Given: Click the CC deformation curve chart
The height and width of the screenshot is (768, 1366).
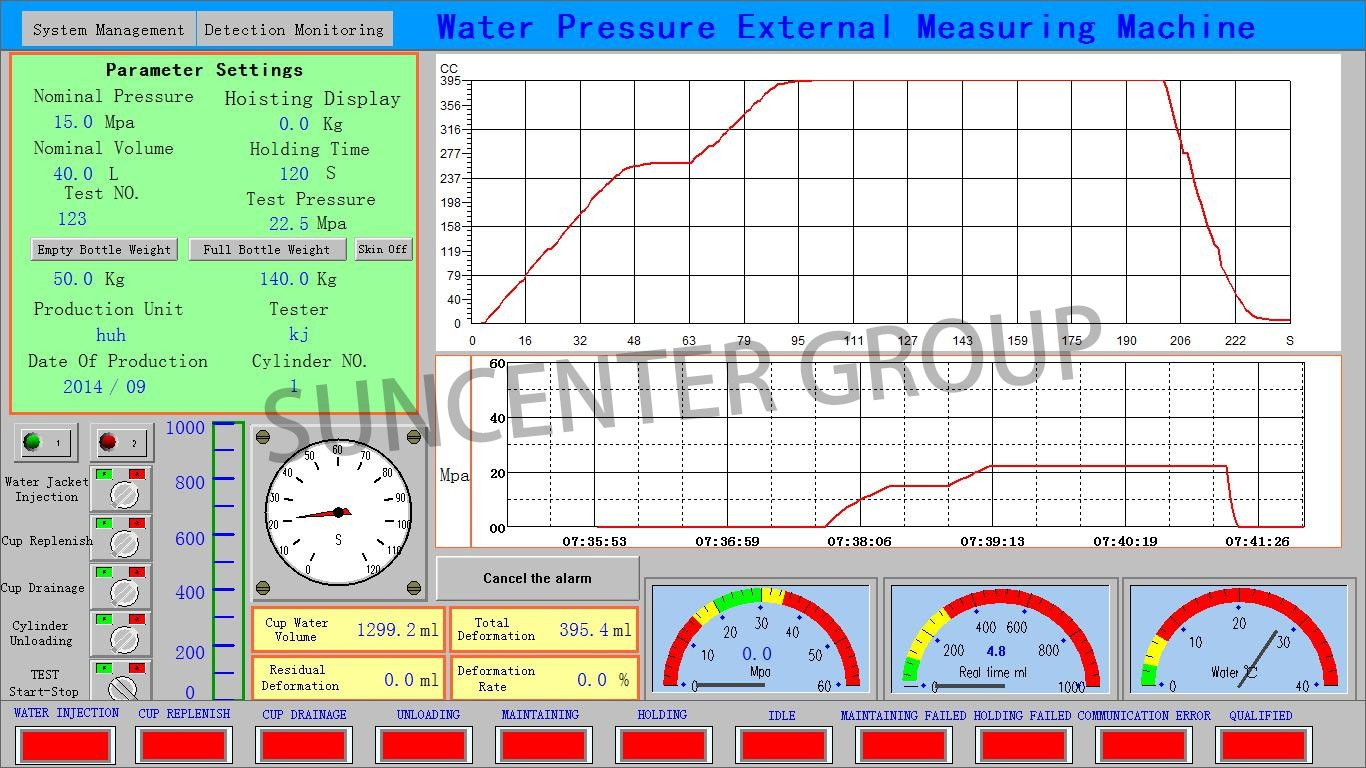Looking at the screenshot, I should point(888,203).
